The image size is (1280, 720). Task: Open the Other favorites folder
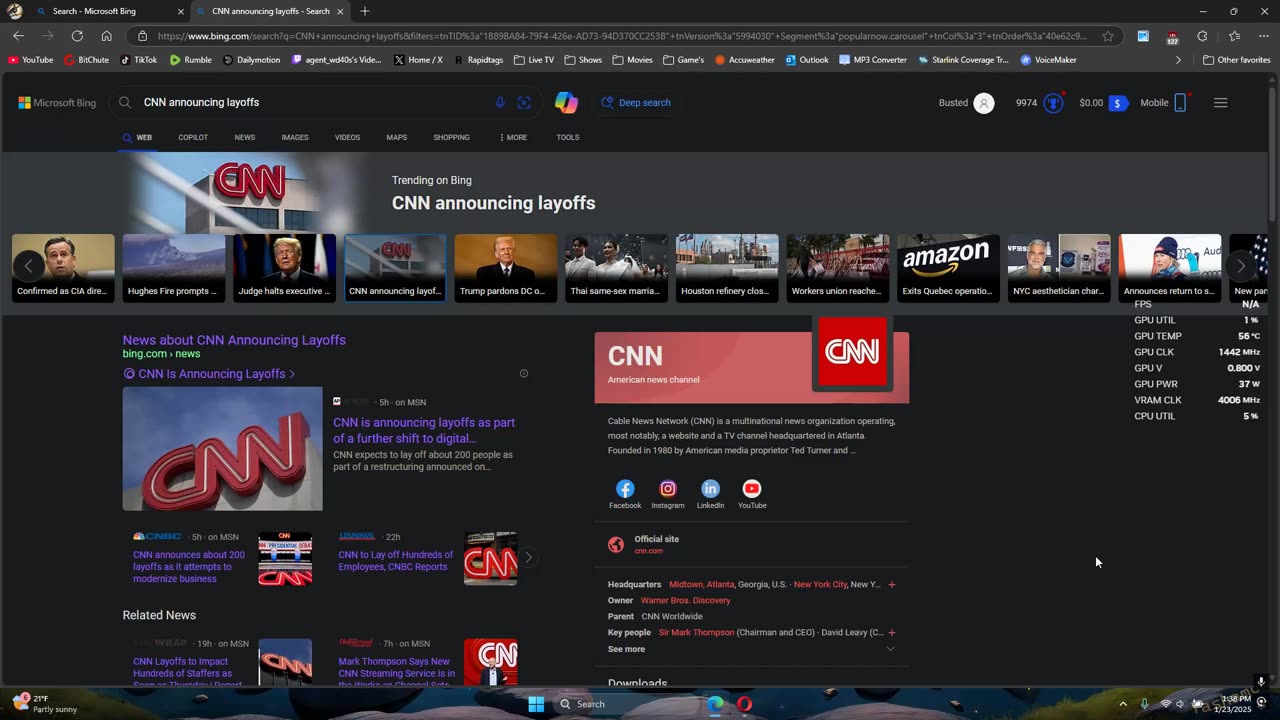coord(1237,60)
